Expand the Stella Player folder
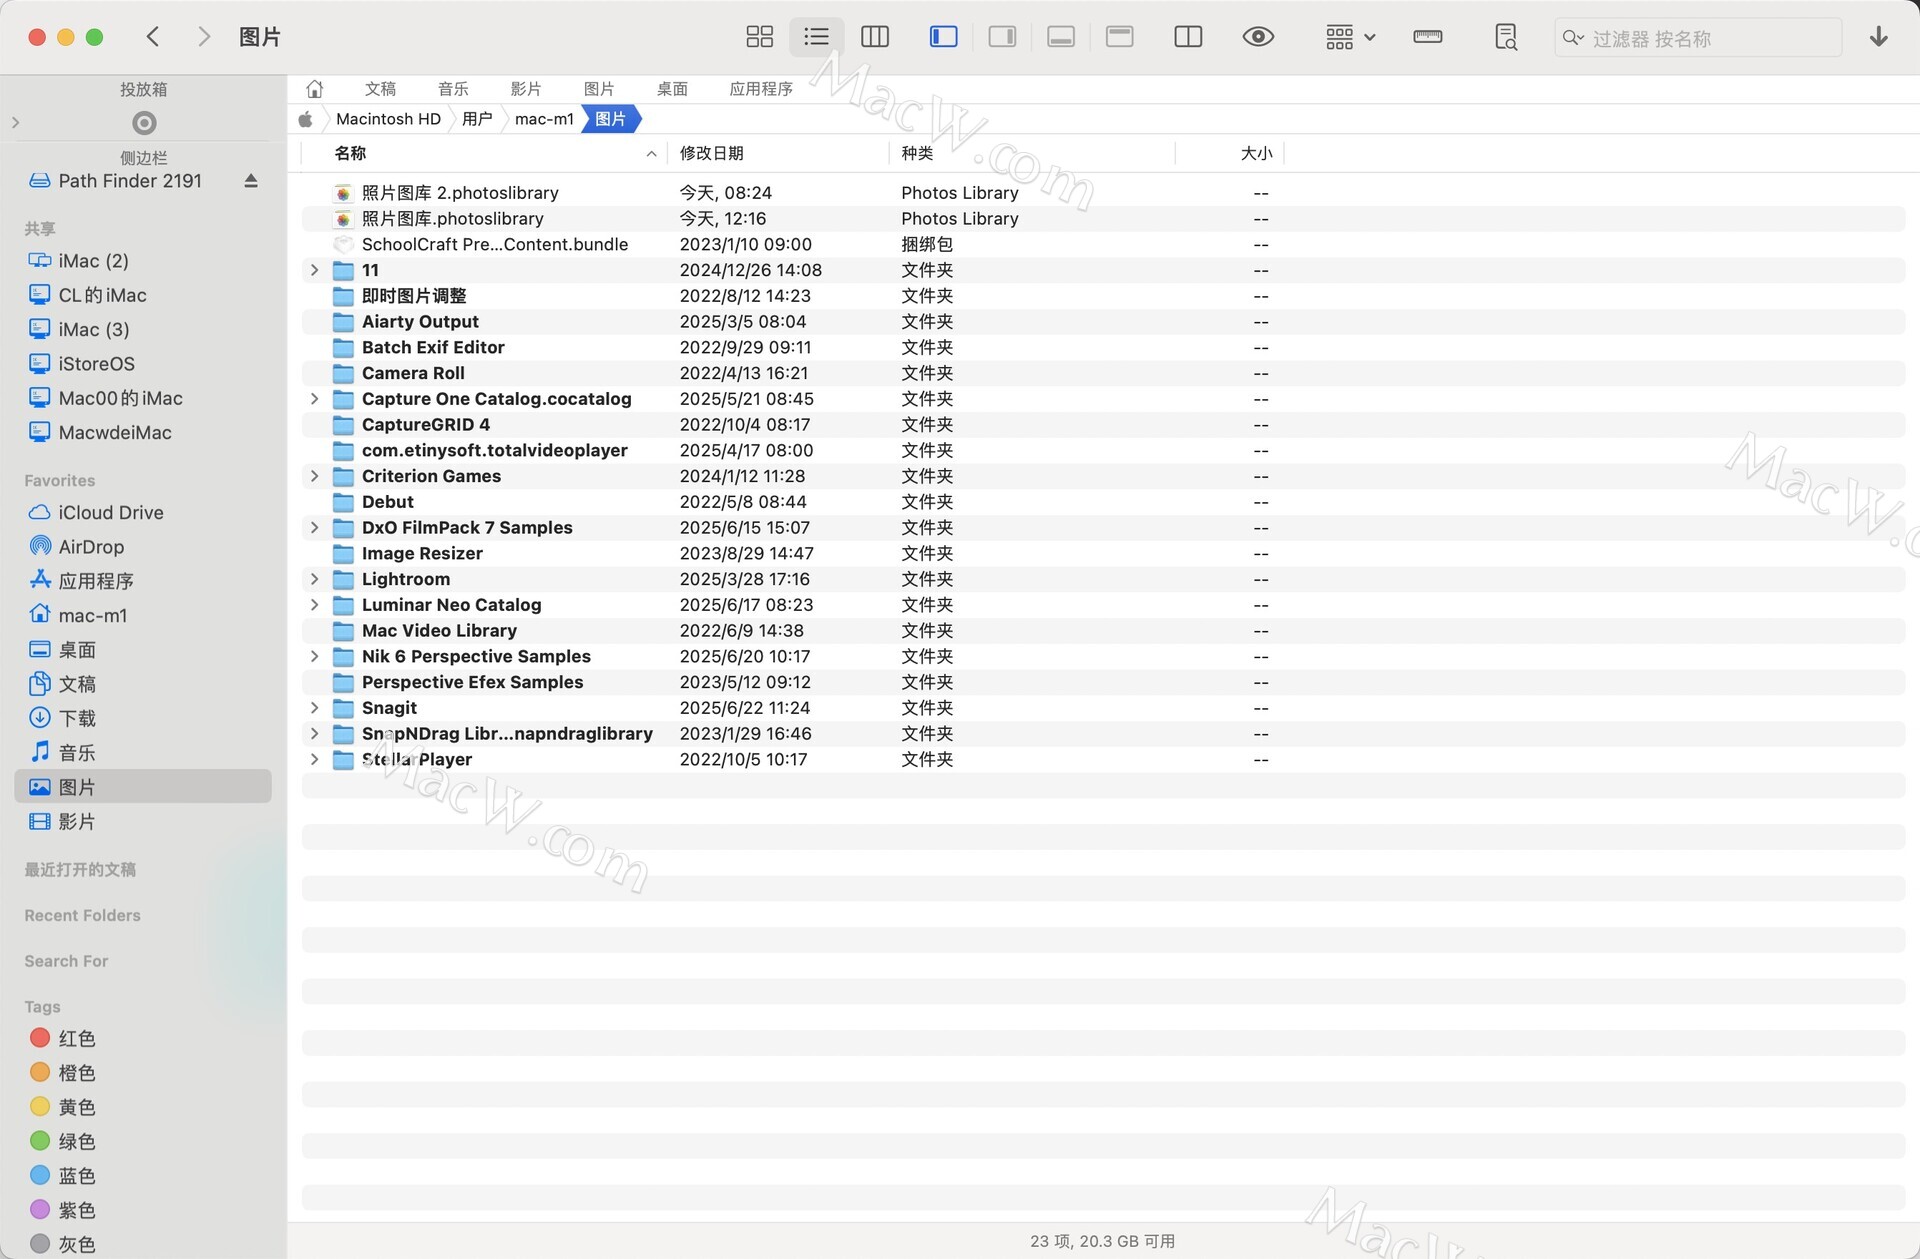This screenshot has width=1920, height=1259. click(314, 760)
